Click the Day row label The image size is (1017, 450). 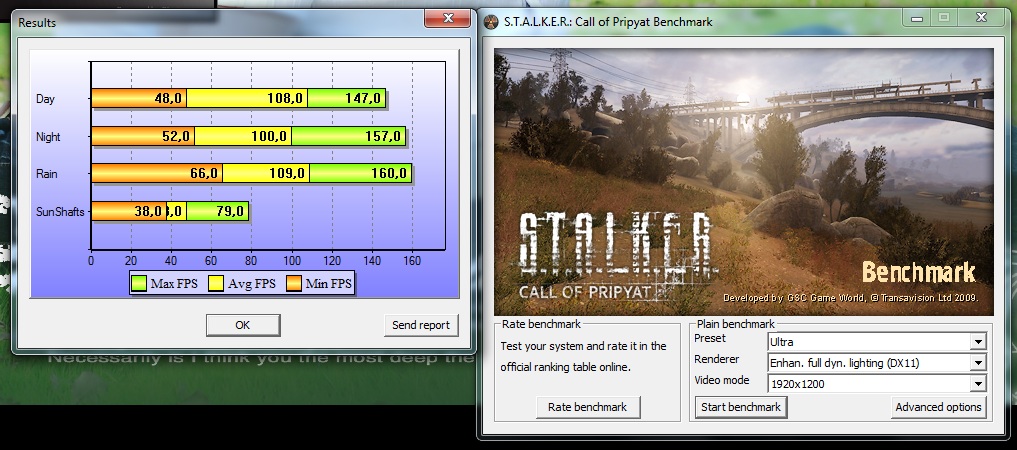(x=45, y=99)
